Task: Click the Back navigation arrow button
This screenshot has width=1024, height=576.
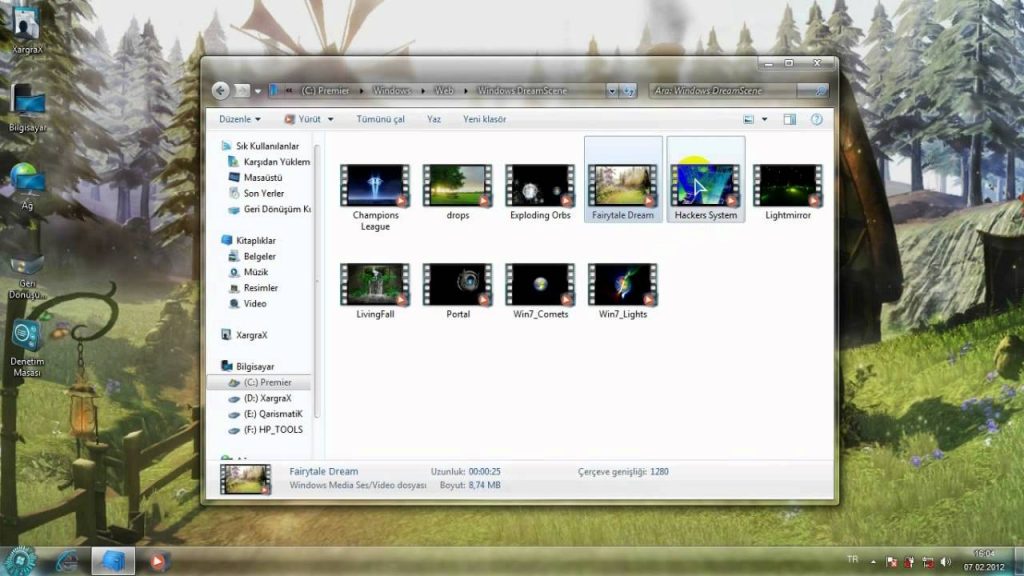Action: tap(221, 90)
